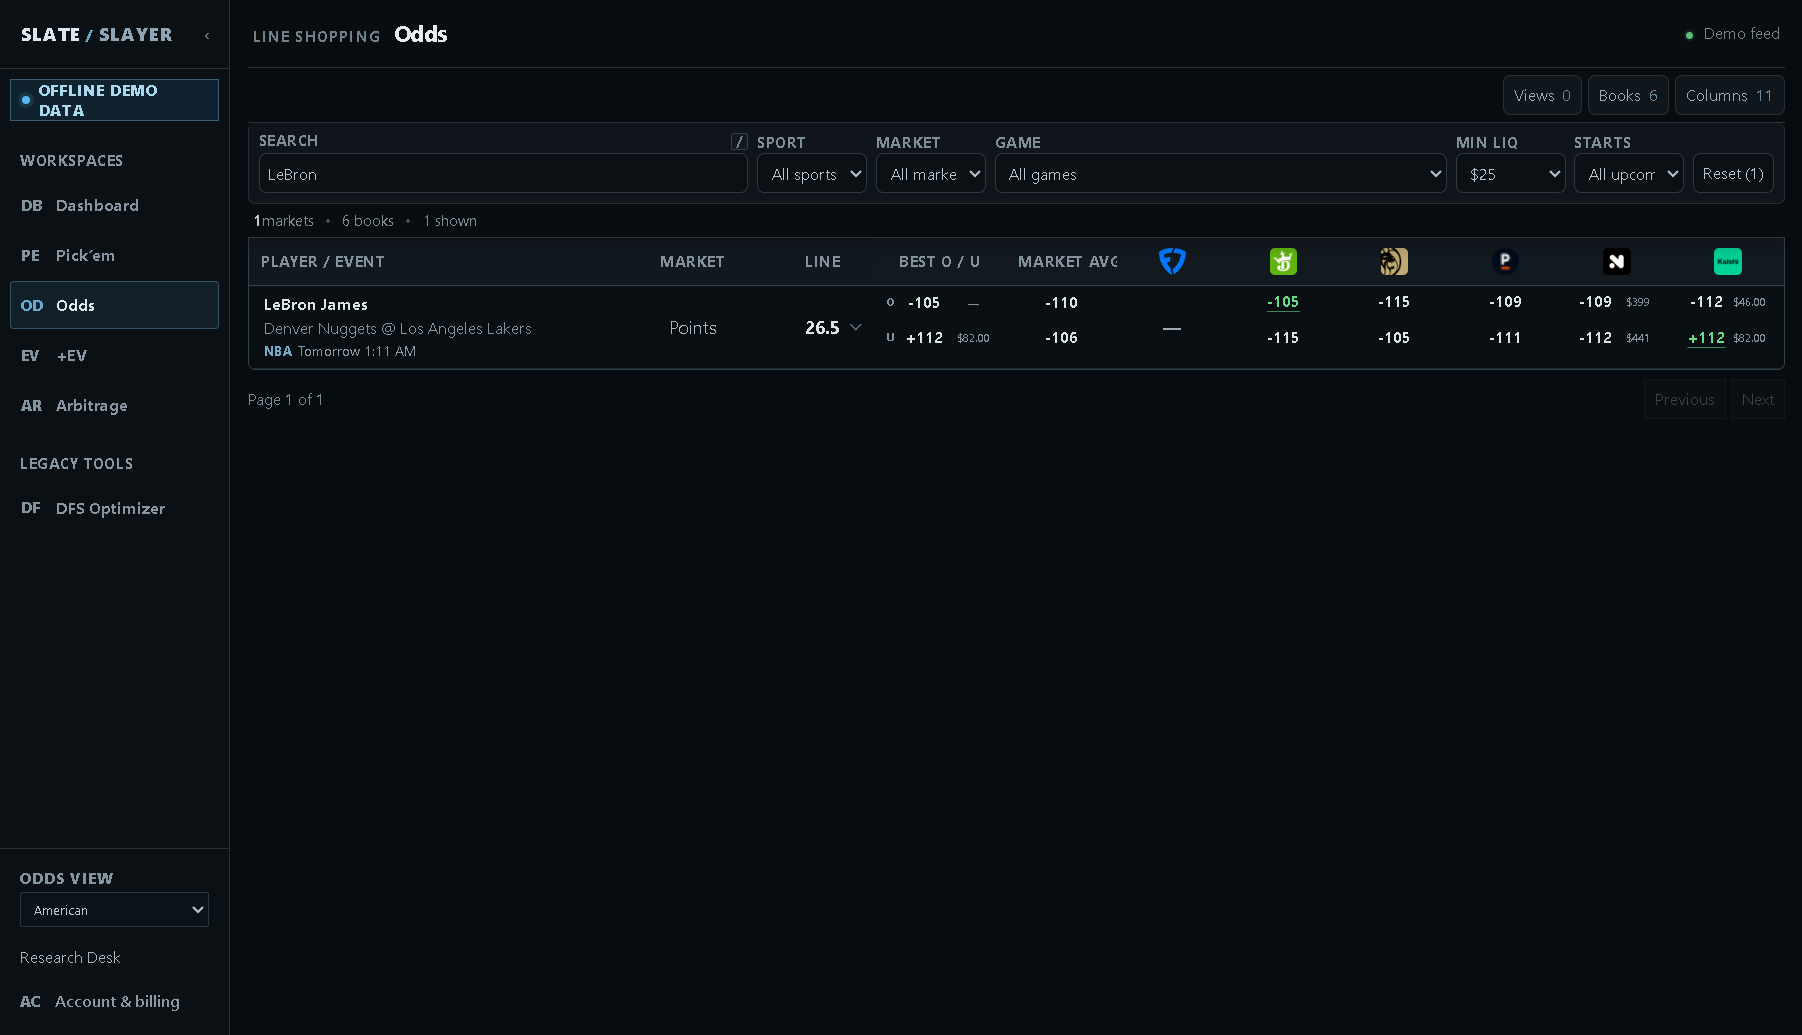The width and height of the screenshot is (1802, 1035).
Task: Collapse the sidebar with the chevron
Action: coord(207,35)
